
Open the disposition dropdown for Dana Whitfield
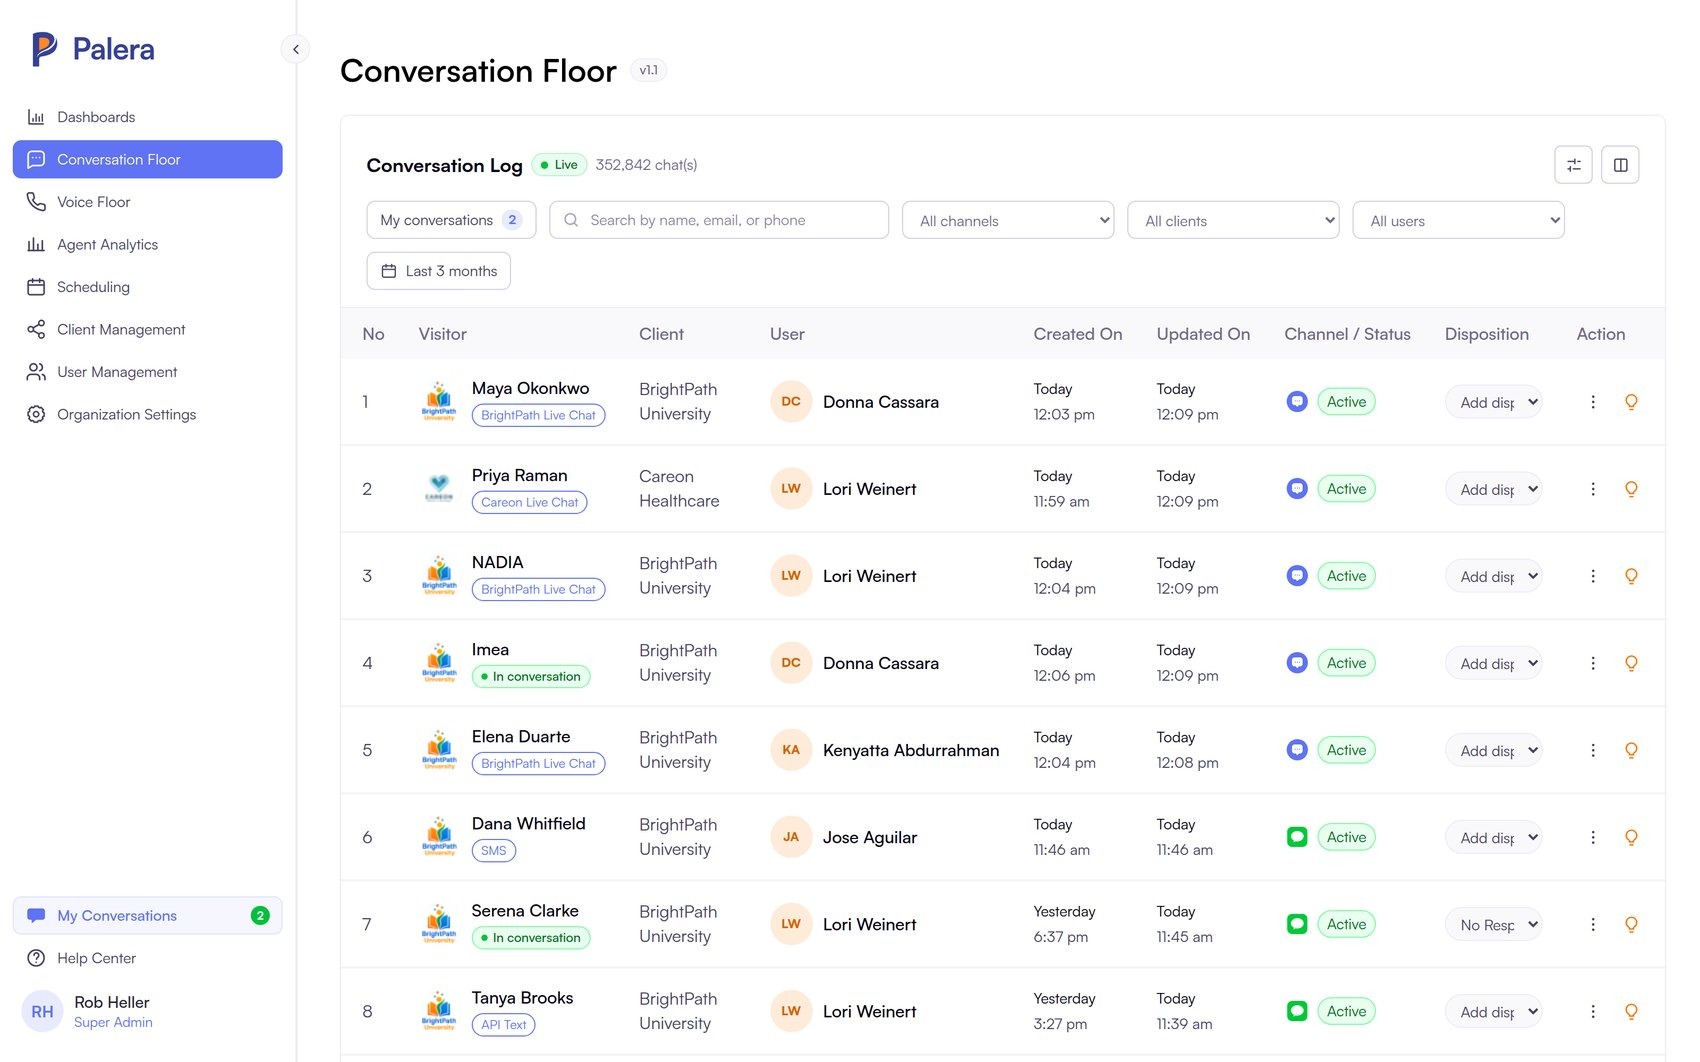click(x=1493, y=837)
